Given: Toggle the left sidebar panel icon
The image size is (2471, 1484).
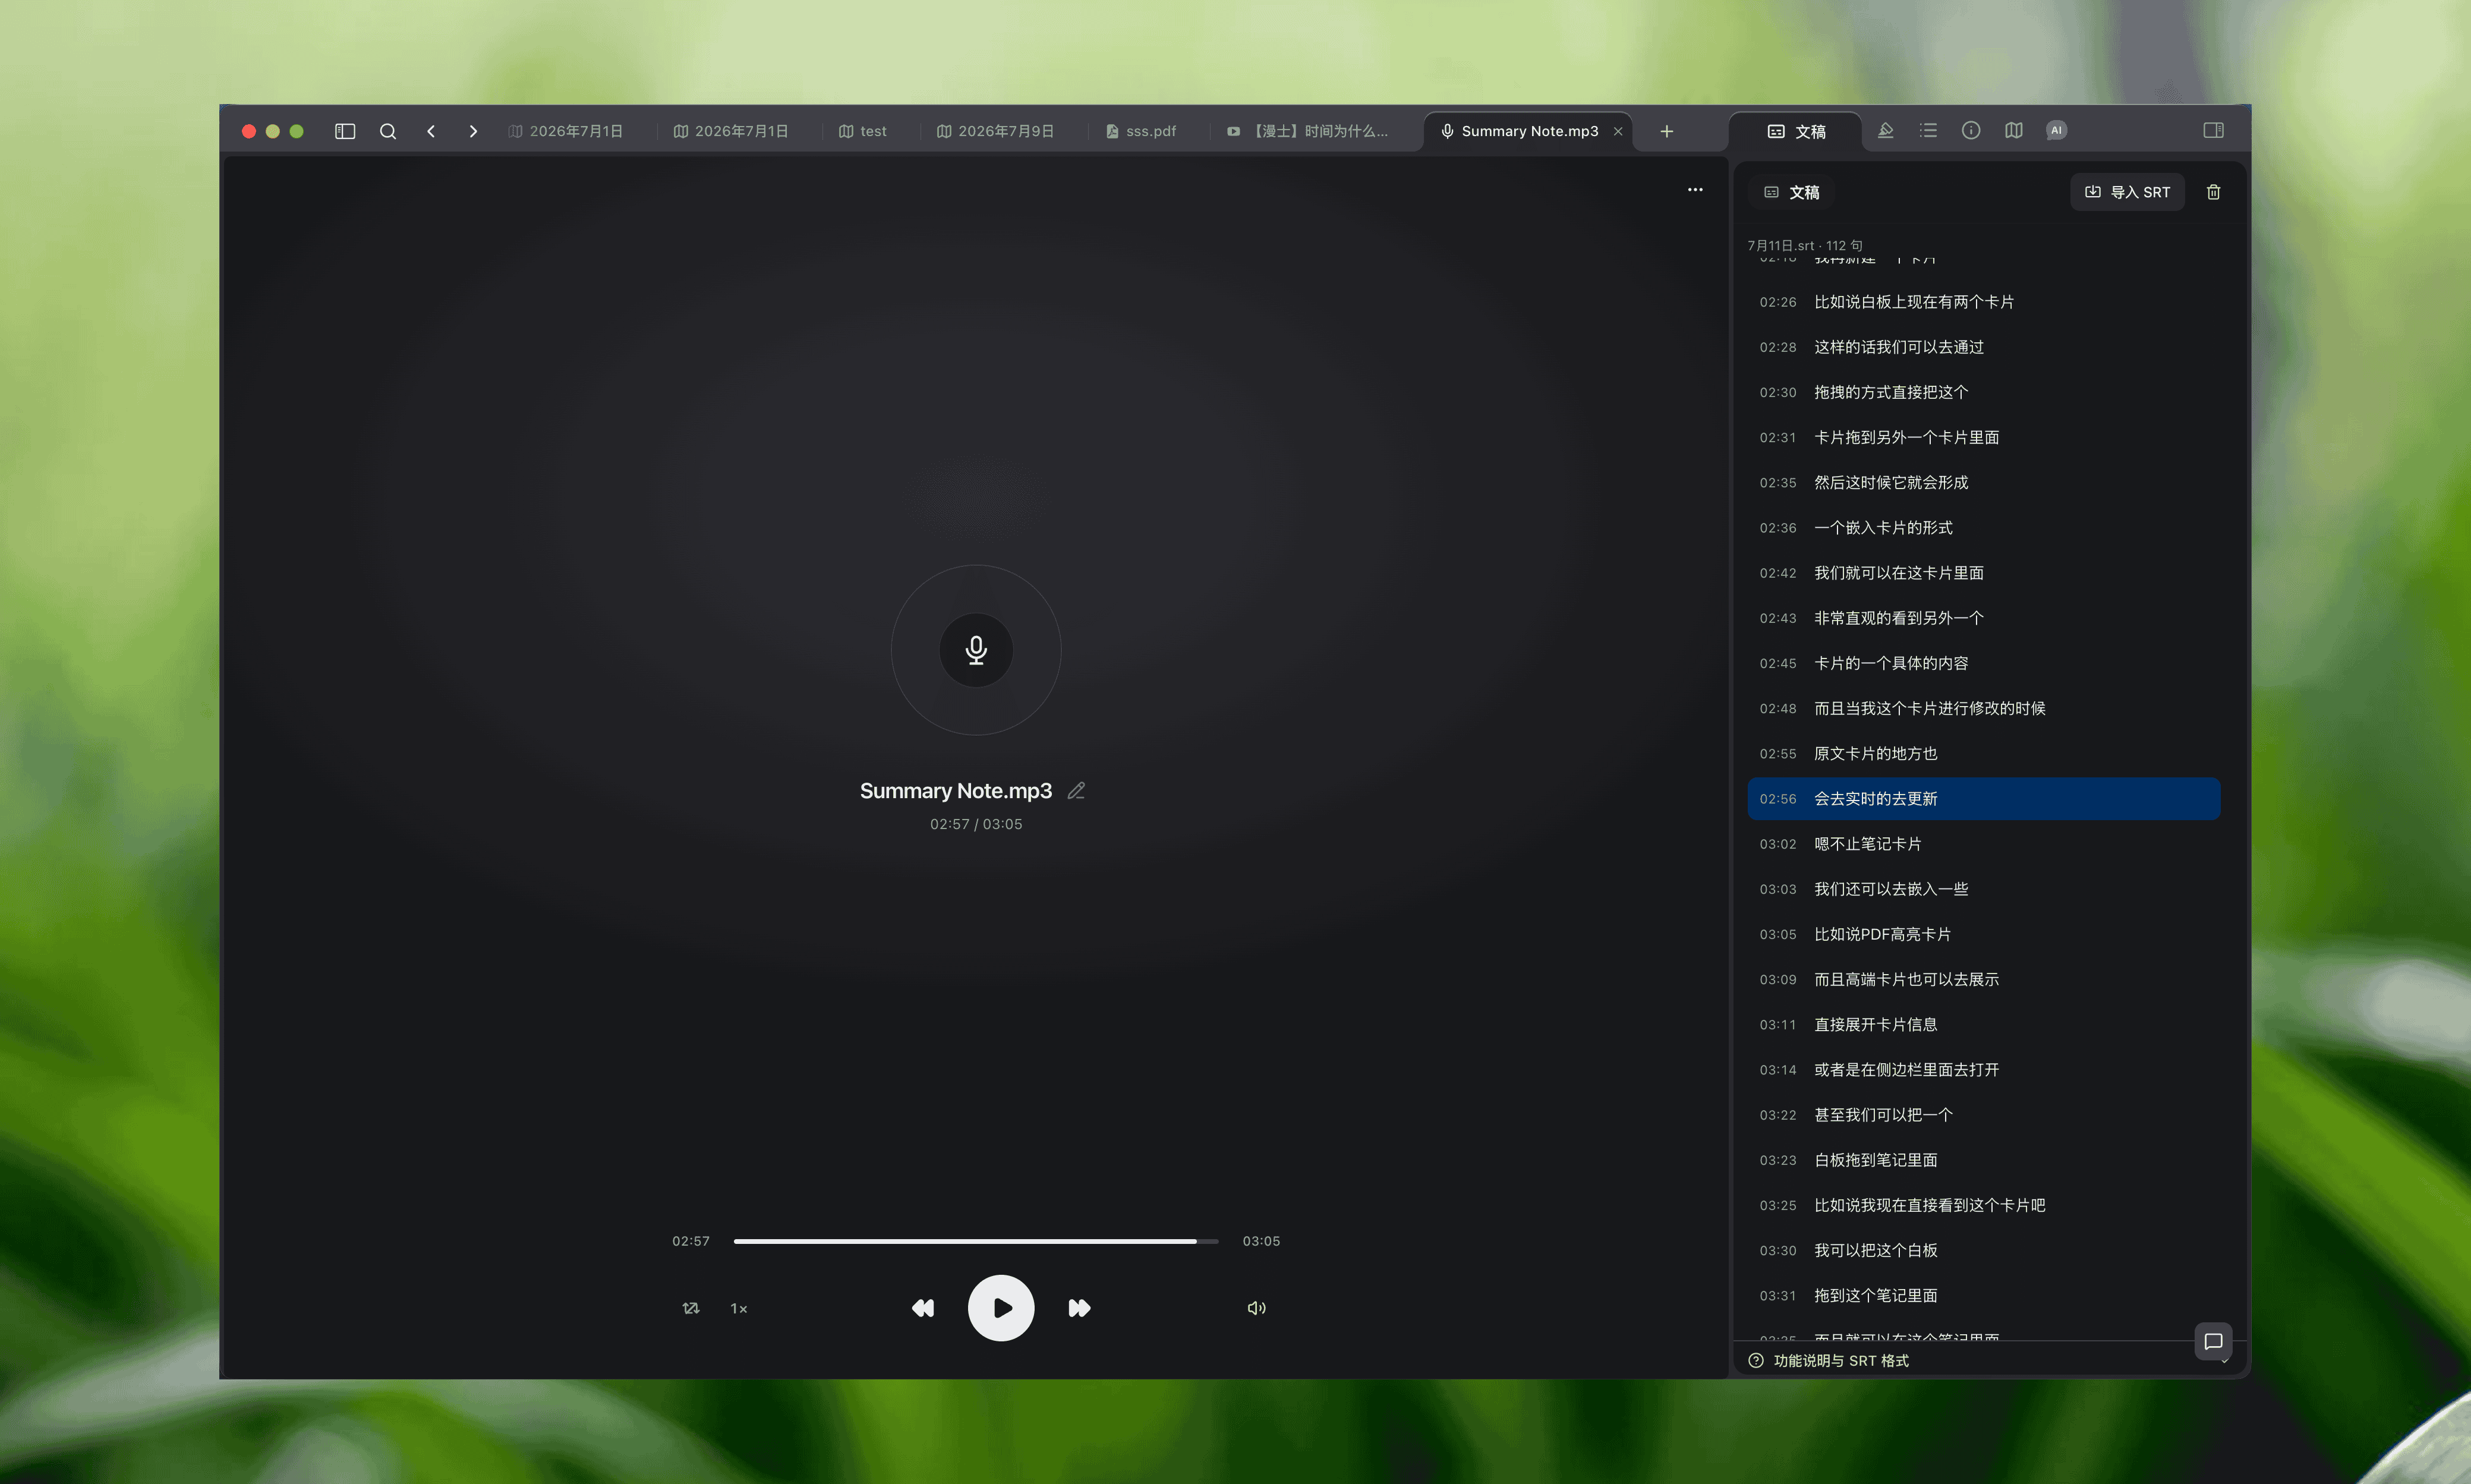Looking at the screenshot, I should (x=345, y=131).
